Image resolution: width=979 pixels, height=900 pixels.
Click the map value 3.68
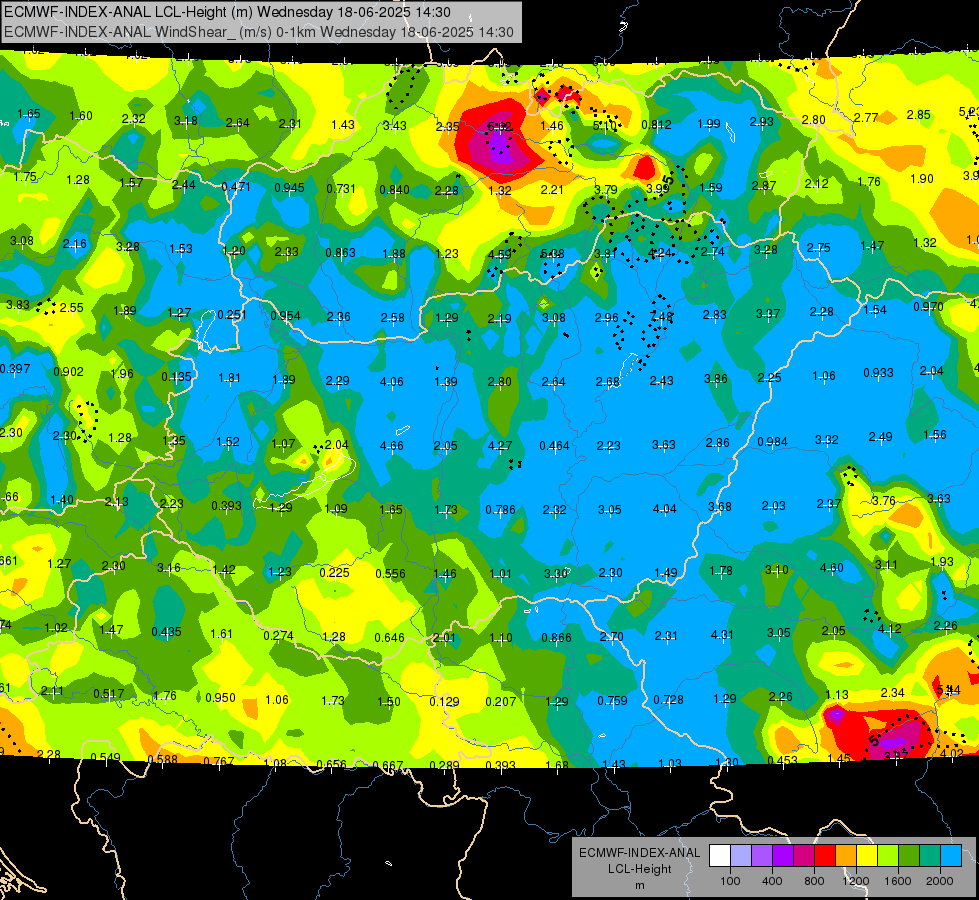719,506
